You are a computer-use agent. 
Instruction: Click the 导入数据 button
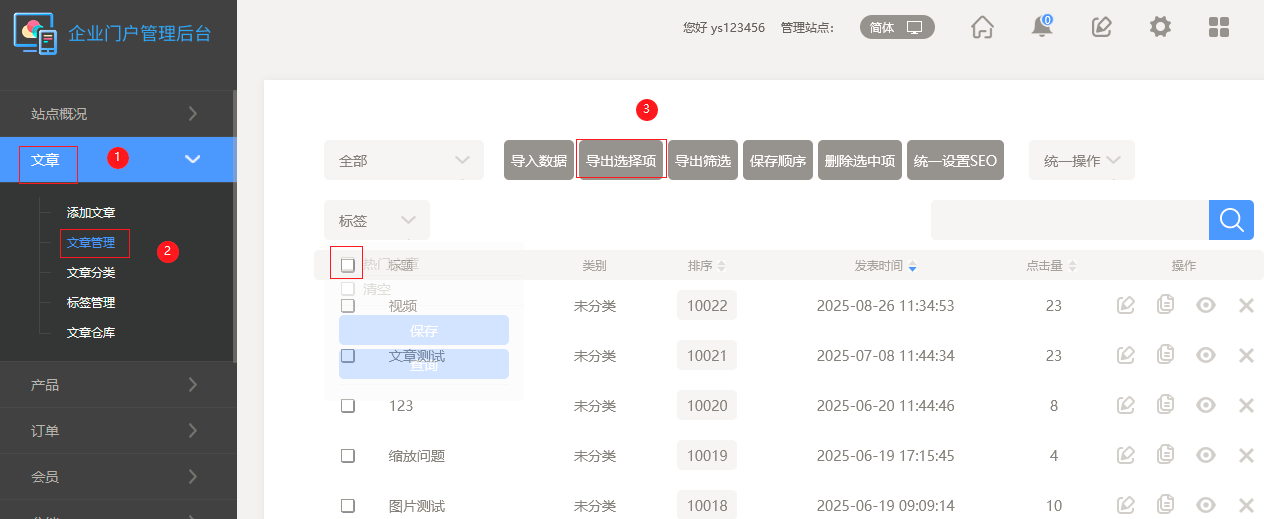pyautogui.click(x=539, y=160)
